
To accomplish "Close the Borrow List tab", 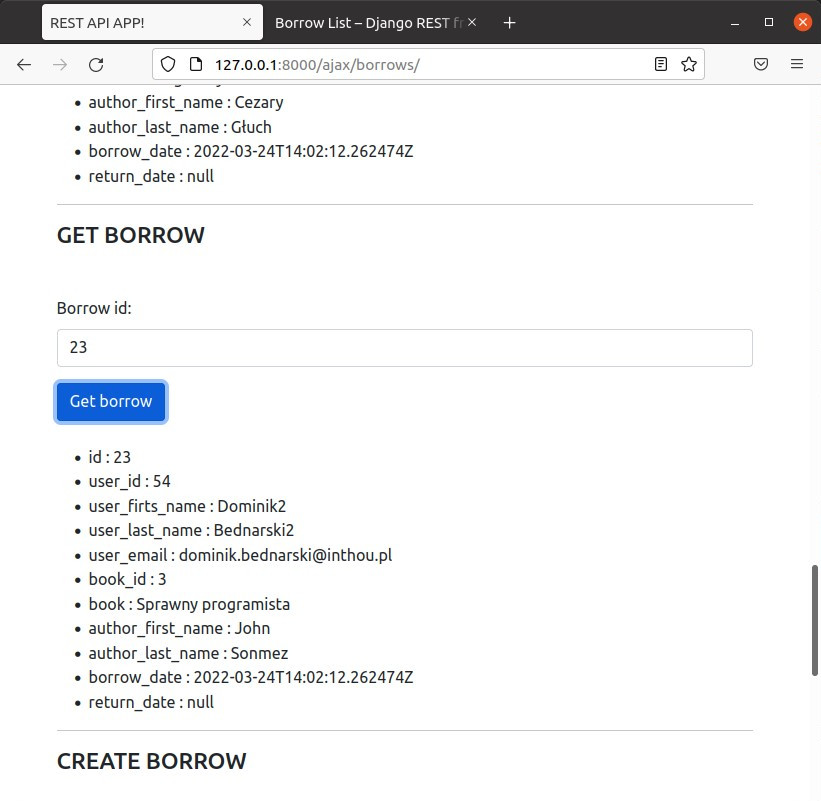I will click(472, 22).
